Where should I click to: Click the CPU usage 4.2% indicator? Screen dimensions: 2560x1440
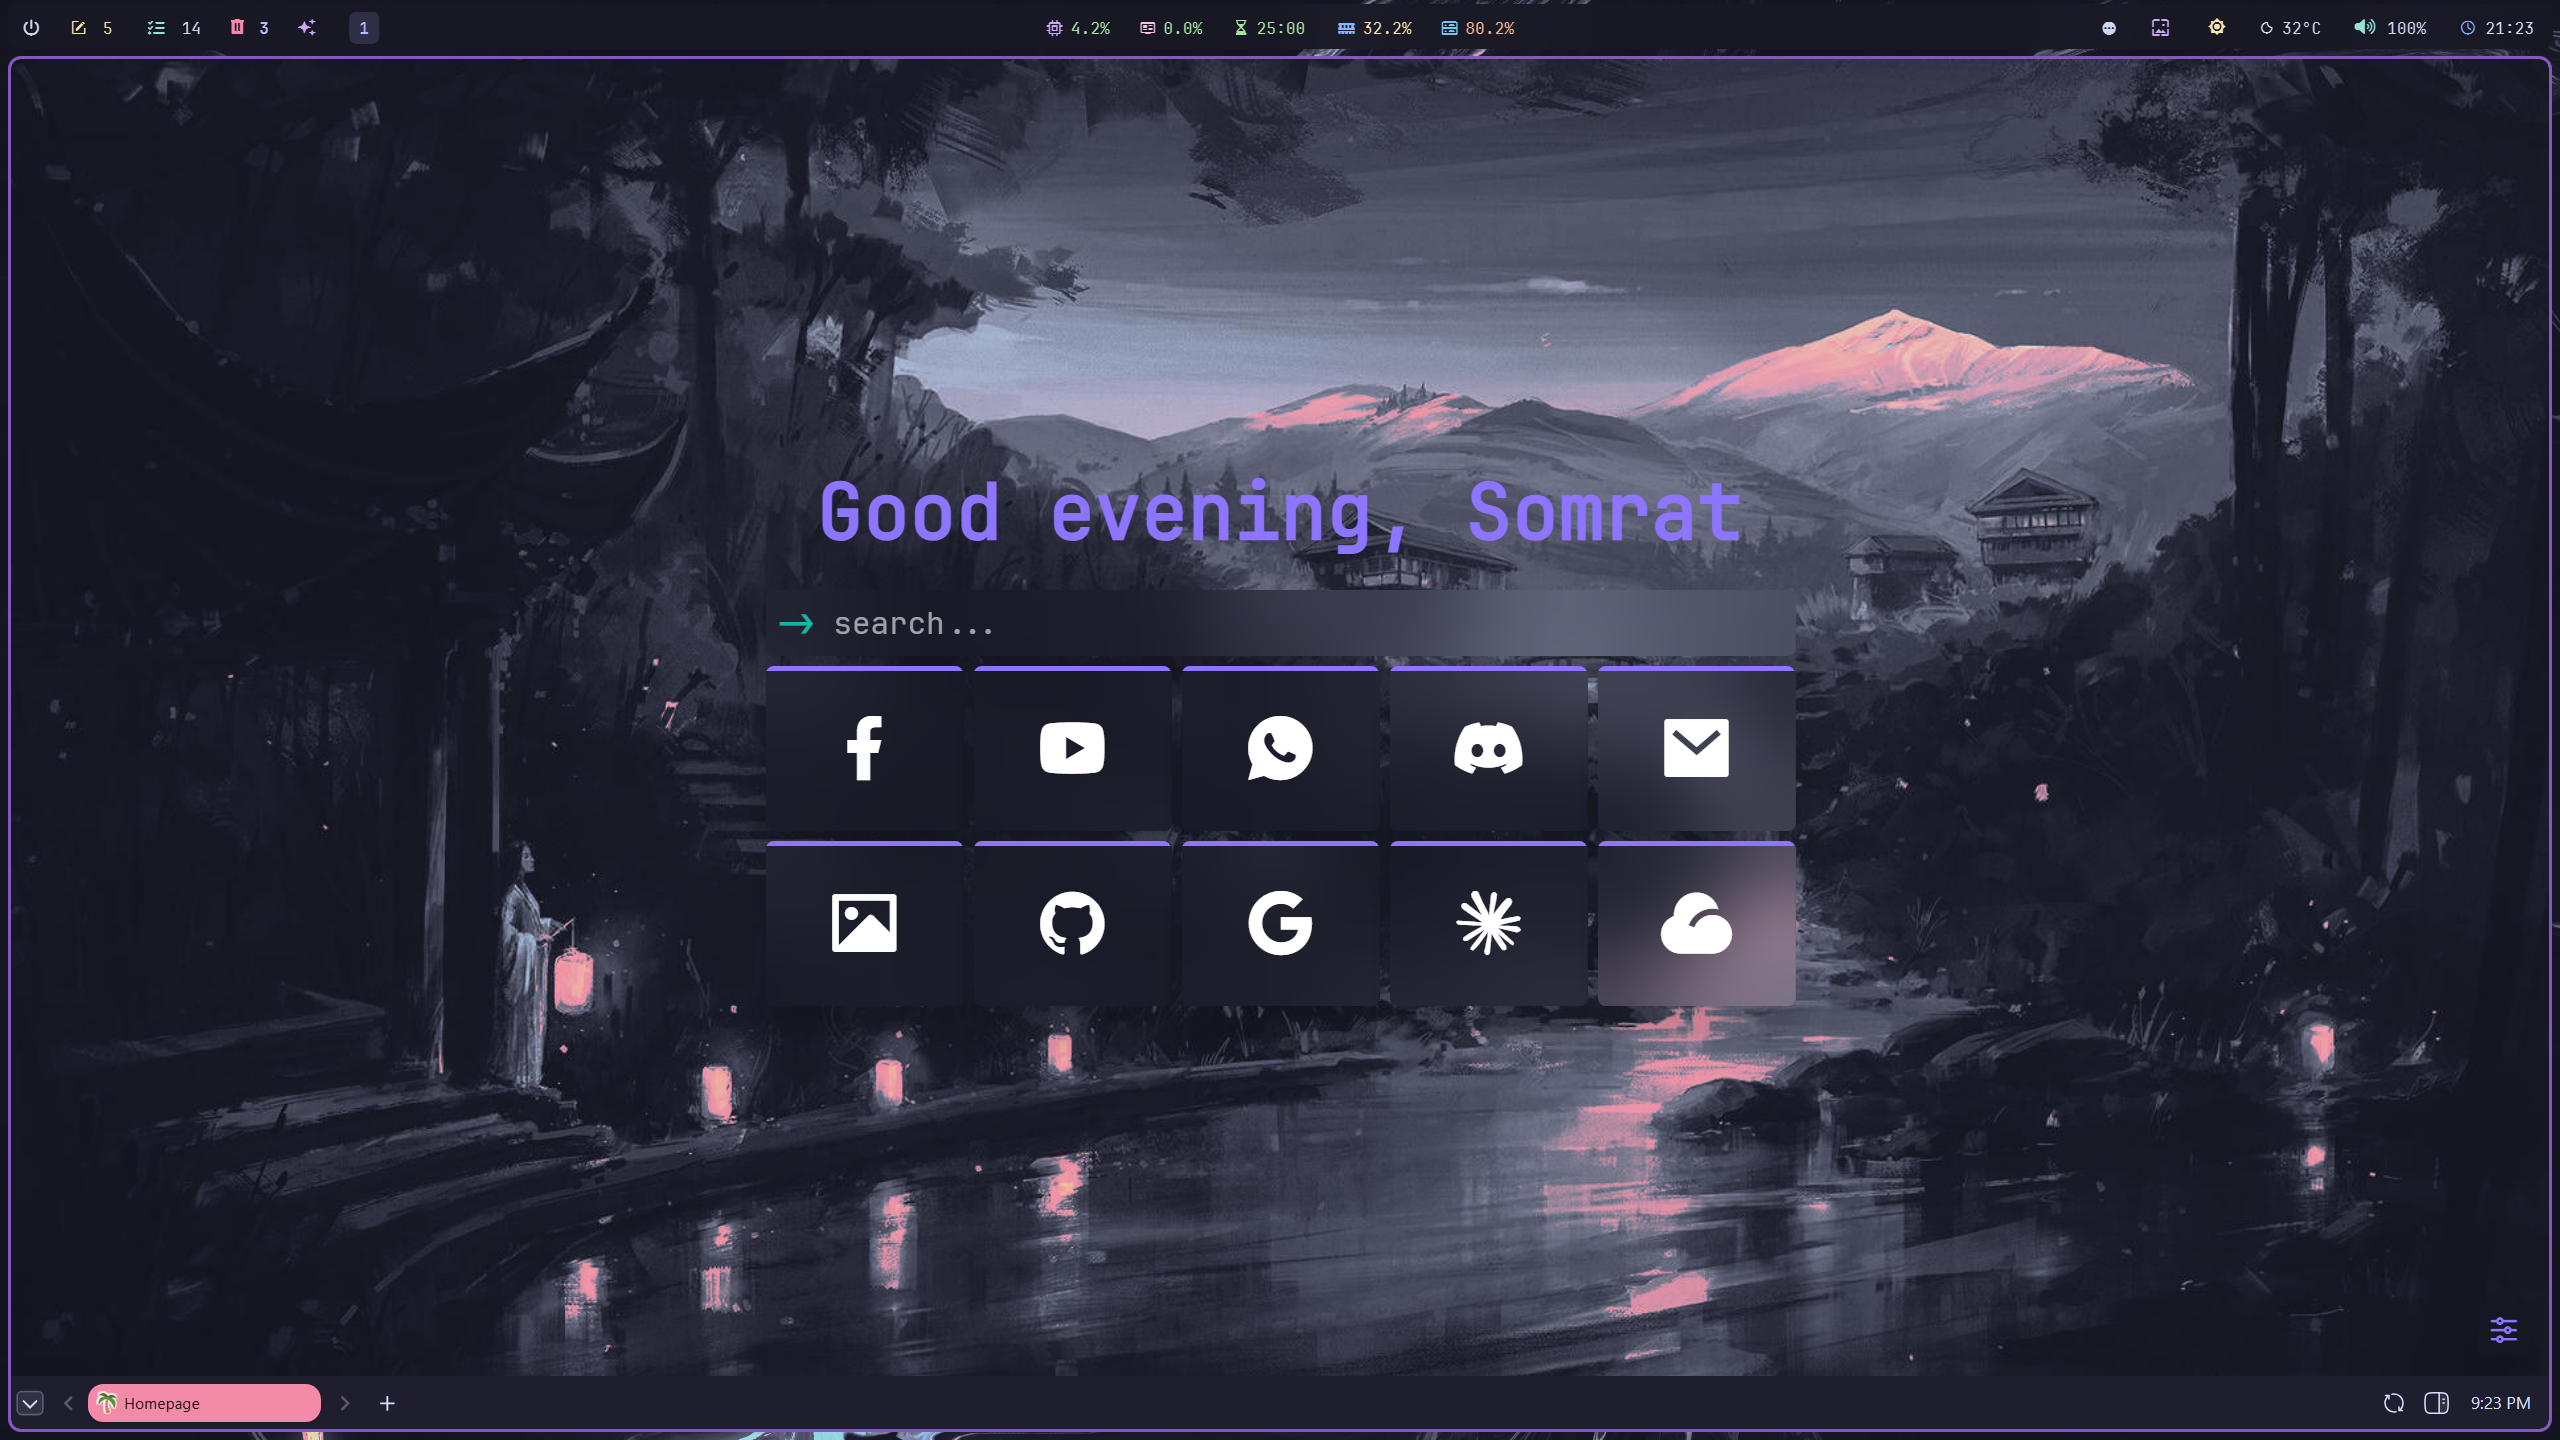point(1078,28)
